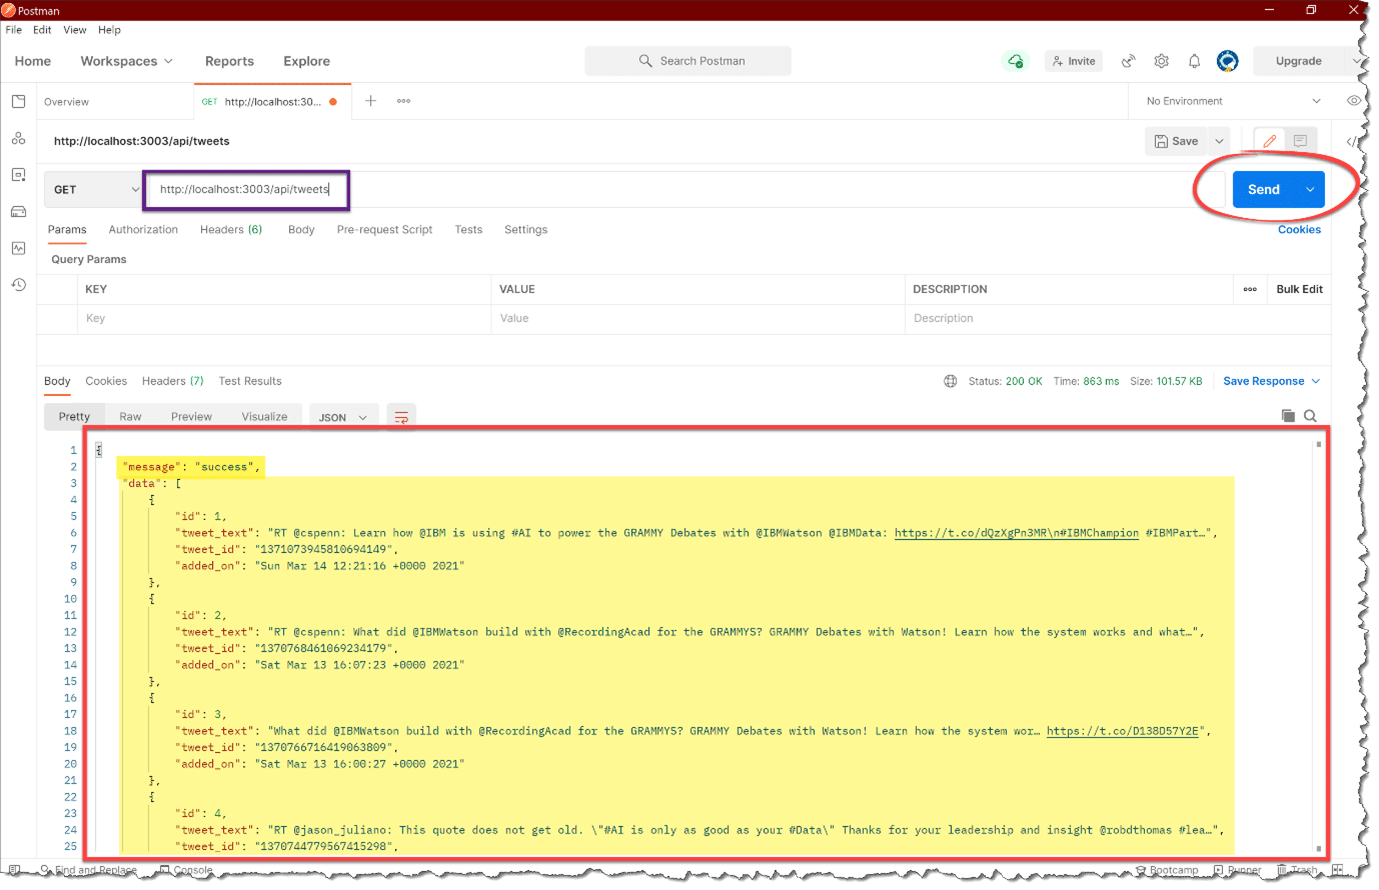The image size is (1379, 890).
Task: Click the response pane vertical scrollbar
Action: pyautogui.click(x=1319, y=640)
